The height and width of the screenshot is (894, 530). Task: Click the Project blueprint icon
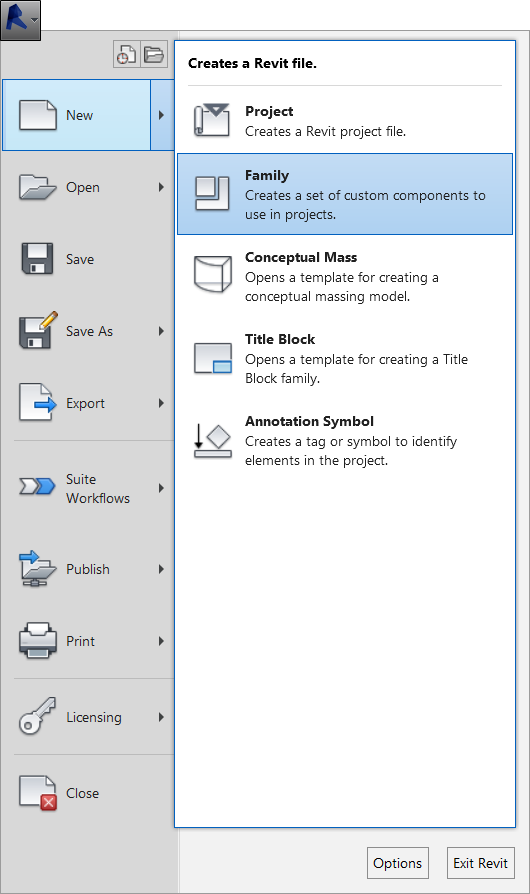pos(212,120)
